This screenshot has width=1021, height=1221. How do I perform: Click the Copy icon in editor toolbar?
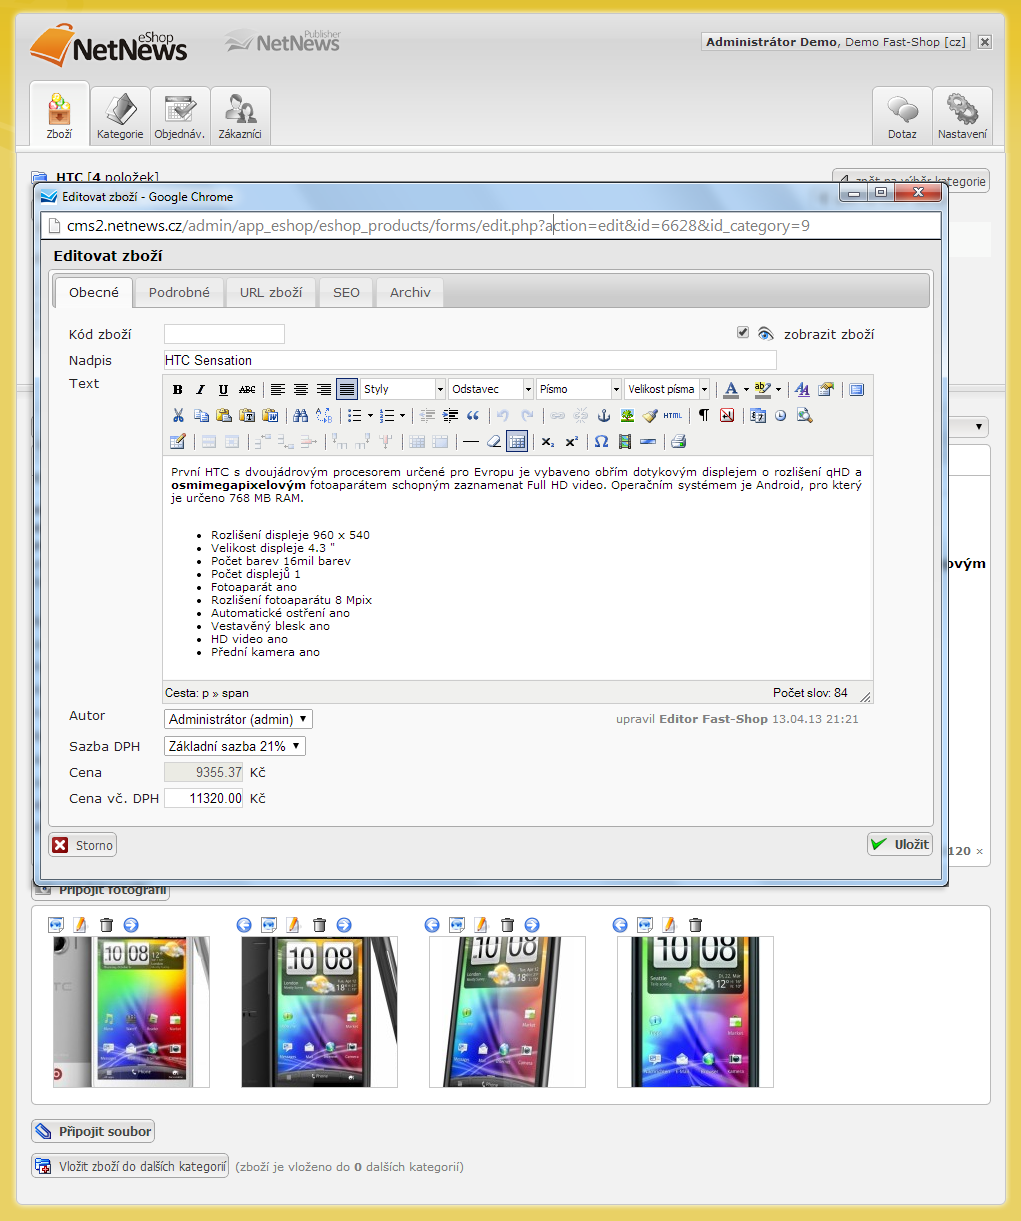[201, 415]
